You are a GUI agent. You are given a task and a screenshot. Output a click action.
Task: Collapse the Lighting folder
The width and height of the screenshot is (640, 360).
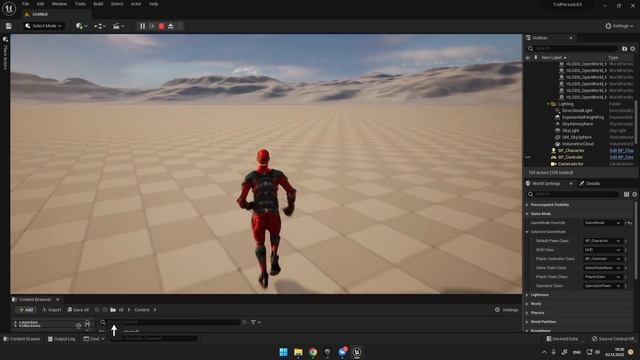[548, 104]
